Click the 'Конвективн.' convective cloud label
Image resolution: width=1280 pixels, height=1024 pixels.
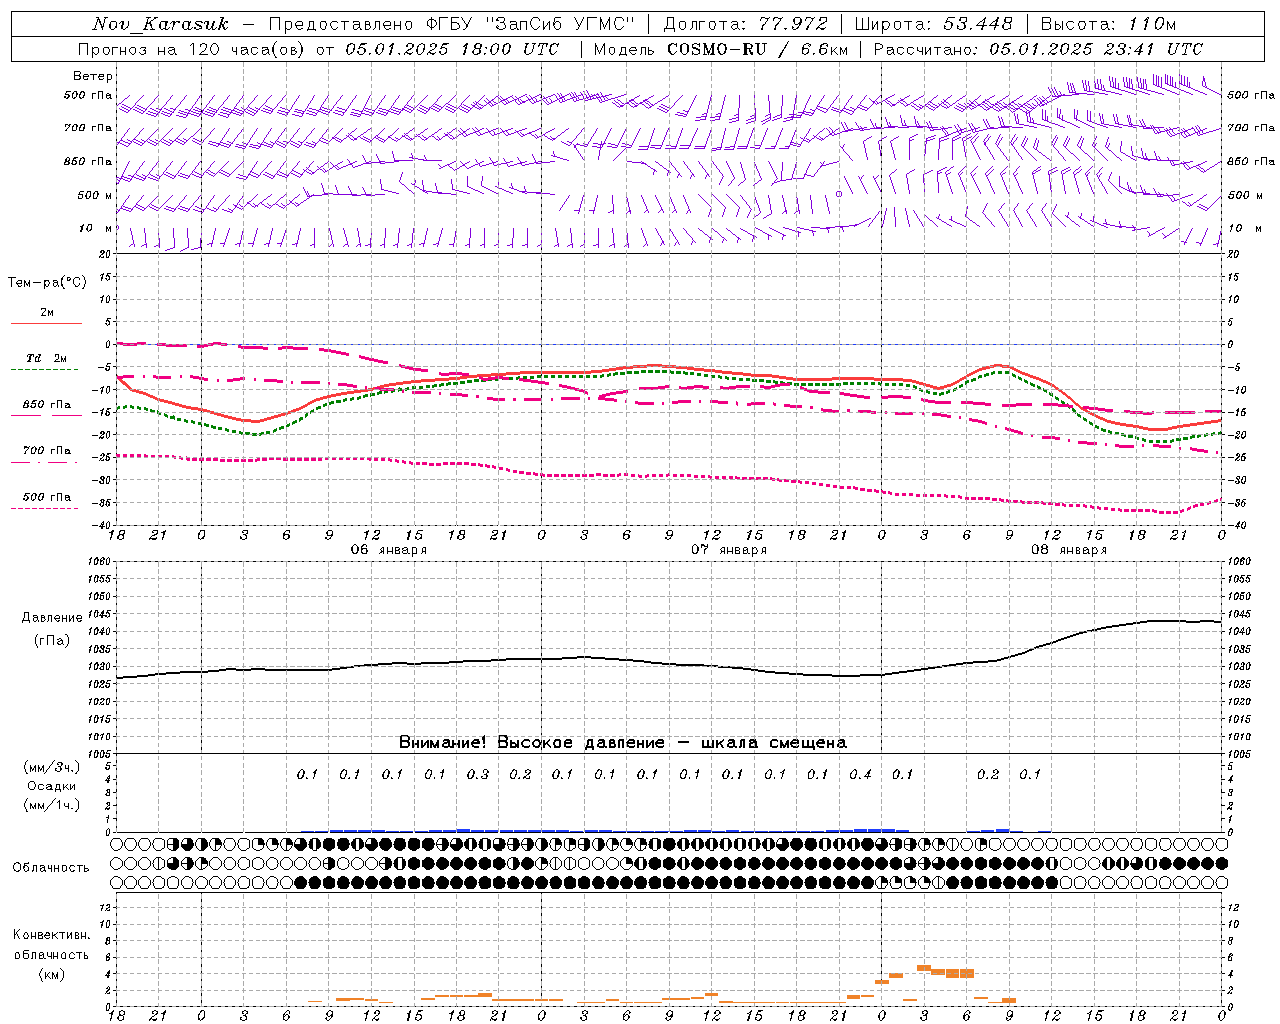[52, 935]
